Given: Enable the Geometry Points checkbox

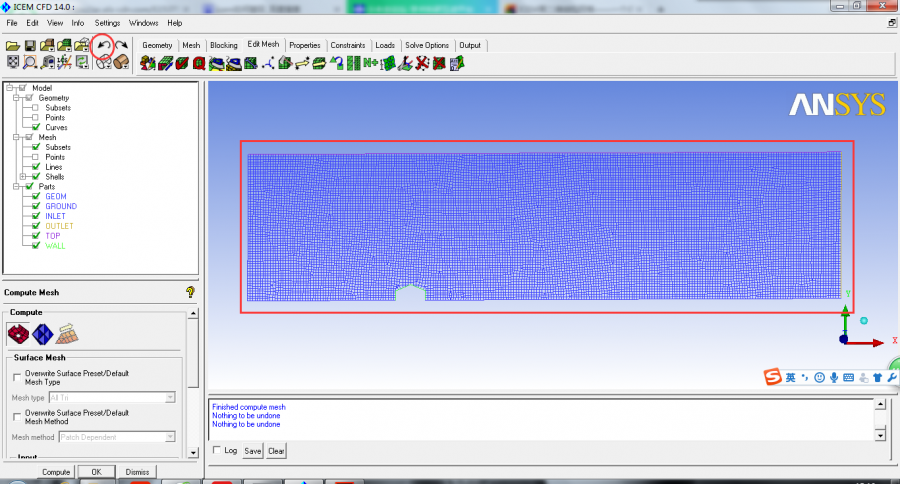Looking at the screenshot, I should [x=36, y=118].
